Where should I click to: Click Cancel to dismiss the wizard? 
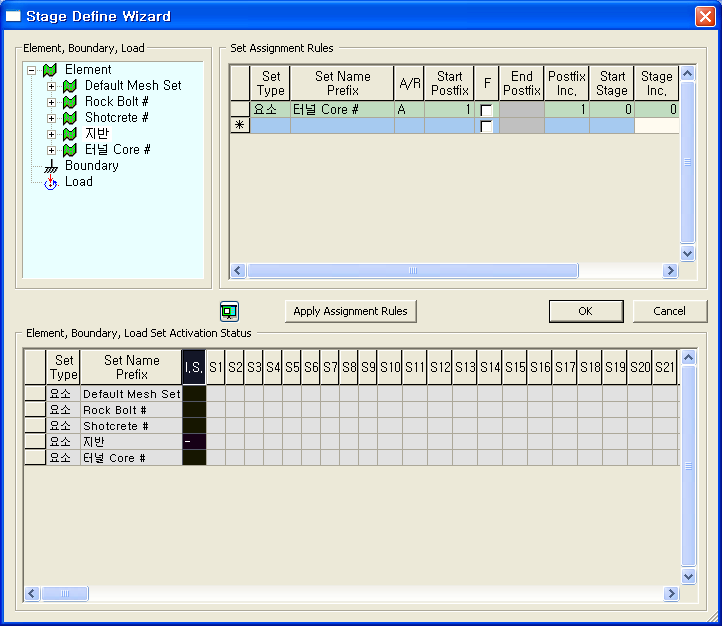[x=669, y=311]
